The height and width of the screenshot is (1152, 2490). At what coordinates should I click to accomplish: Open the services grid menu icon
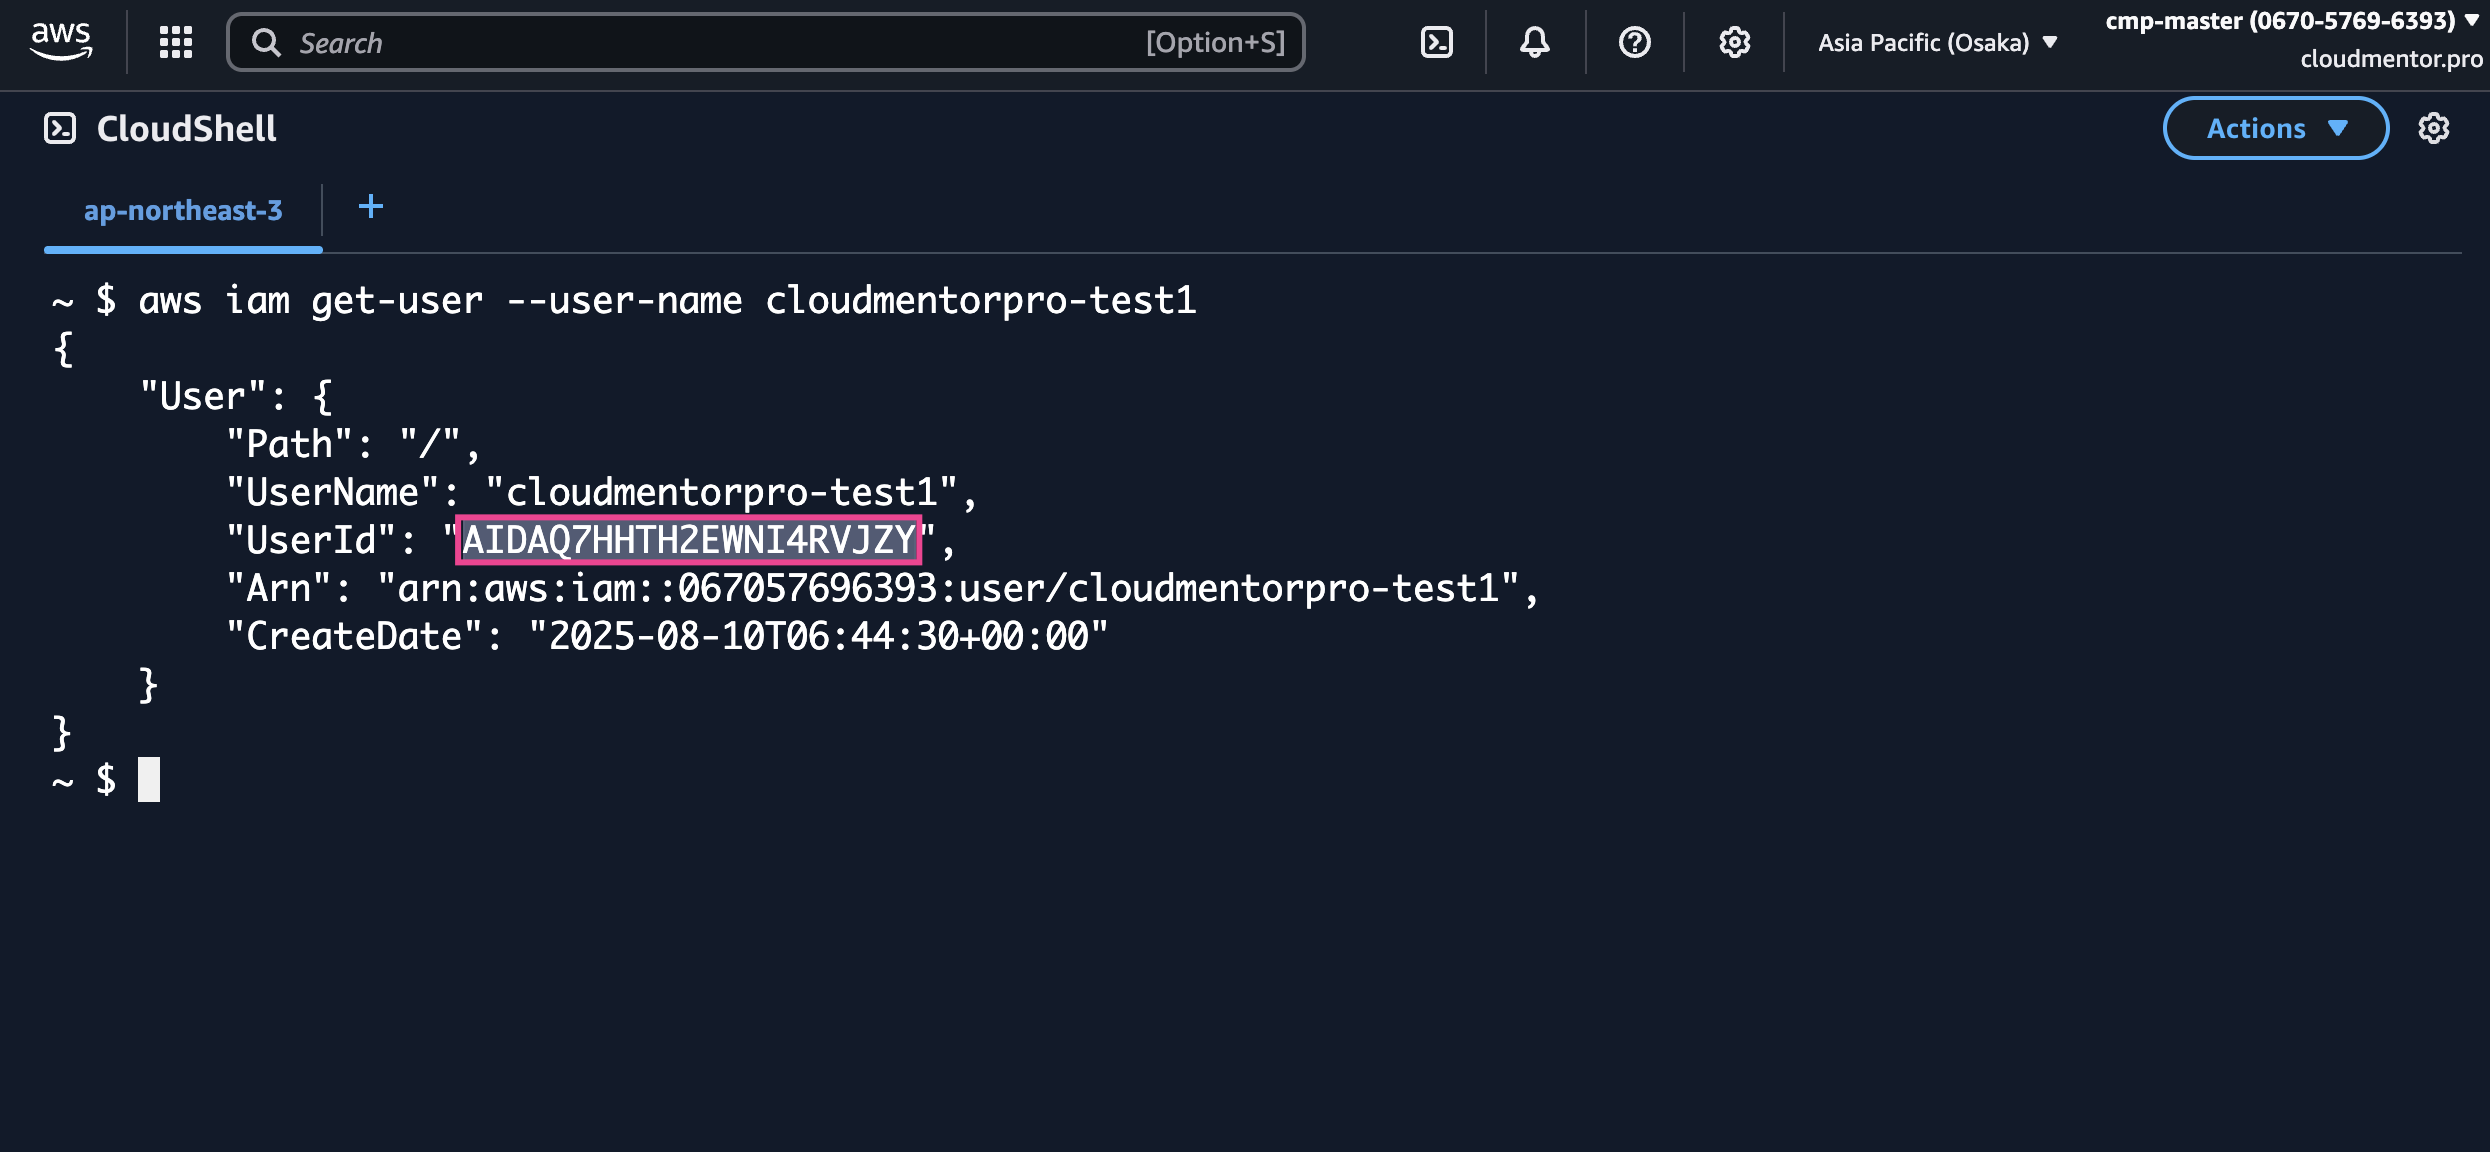point(176,42)
